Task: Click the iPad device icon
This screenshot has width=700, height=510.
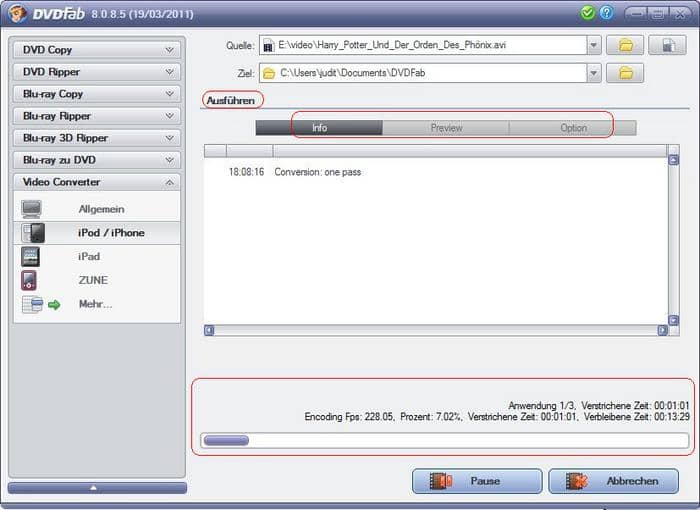Action: coord(30,257)
